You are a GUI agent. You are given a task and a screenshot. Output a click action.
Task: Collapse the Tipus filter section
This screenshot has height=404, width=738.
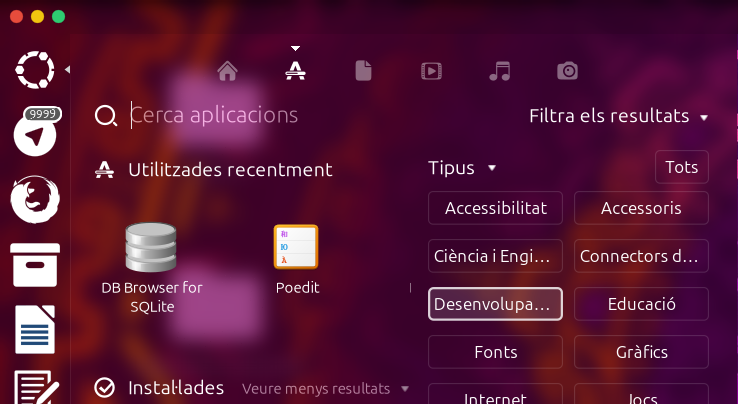click(462, 168)
